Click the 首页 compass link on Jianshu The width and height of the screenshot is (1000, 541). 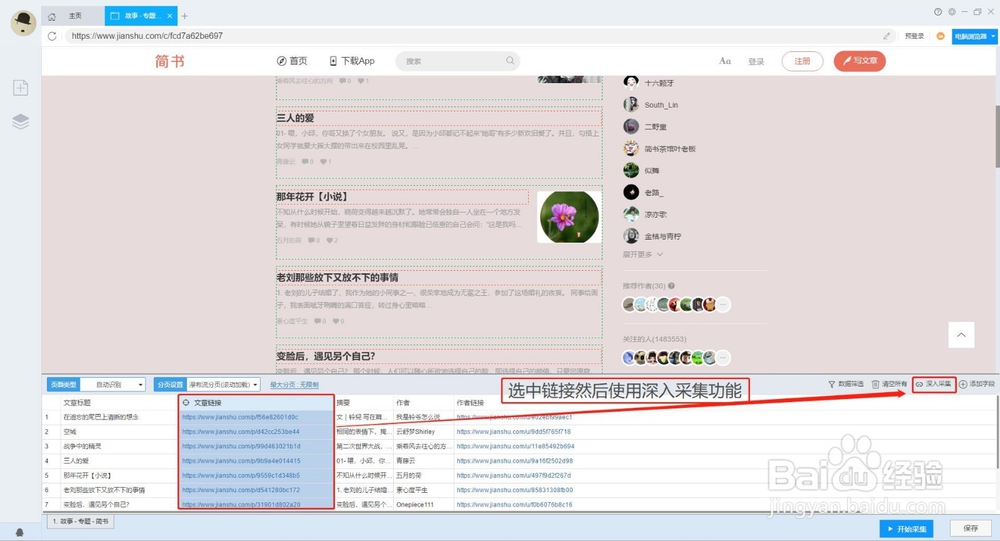[292, 61]
